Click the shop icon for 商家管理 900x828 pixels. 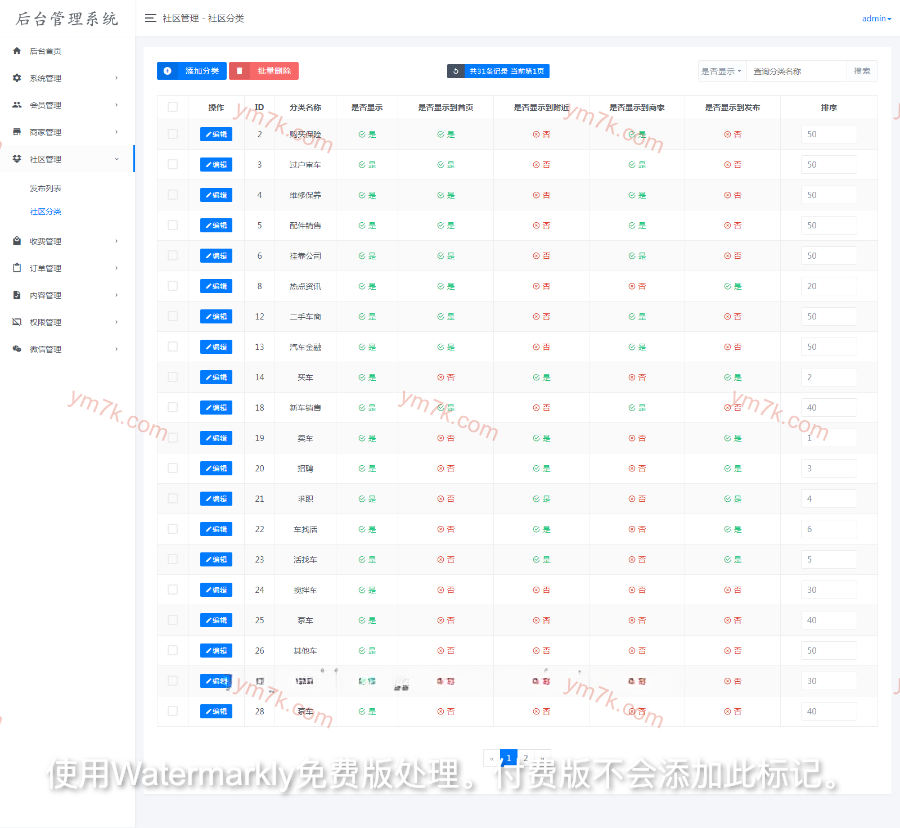(16, 132)
